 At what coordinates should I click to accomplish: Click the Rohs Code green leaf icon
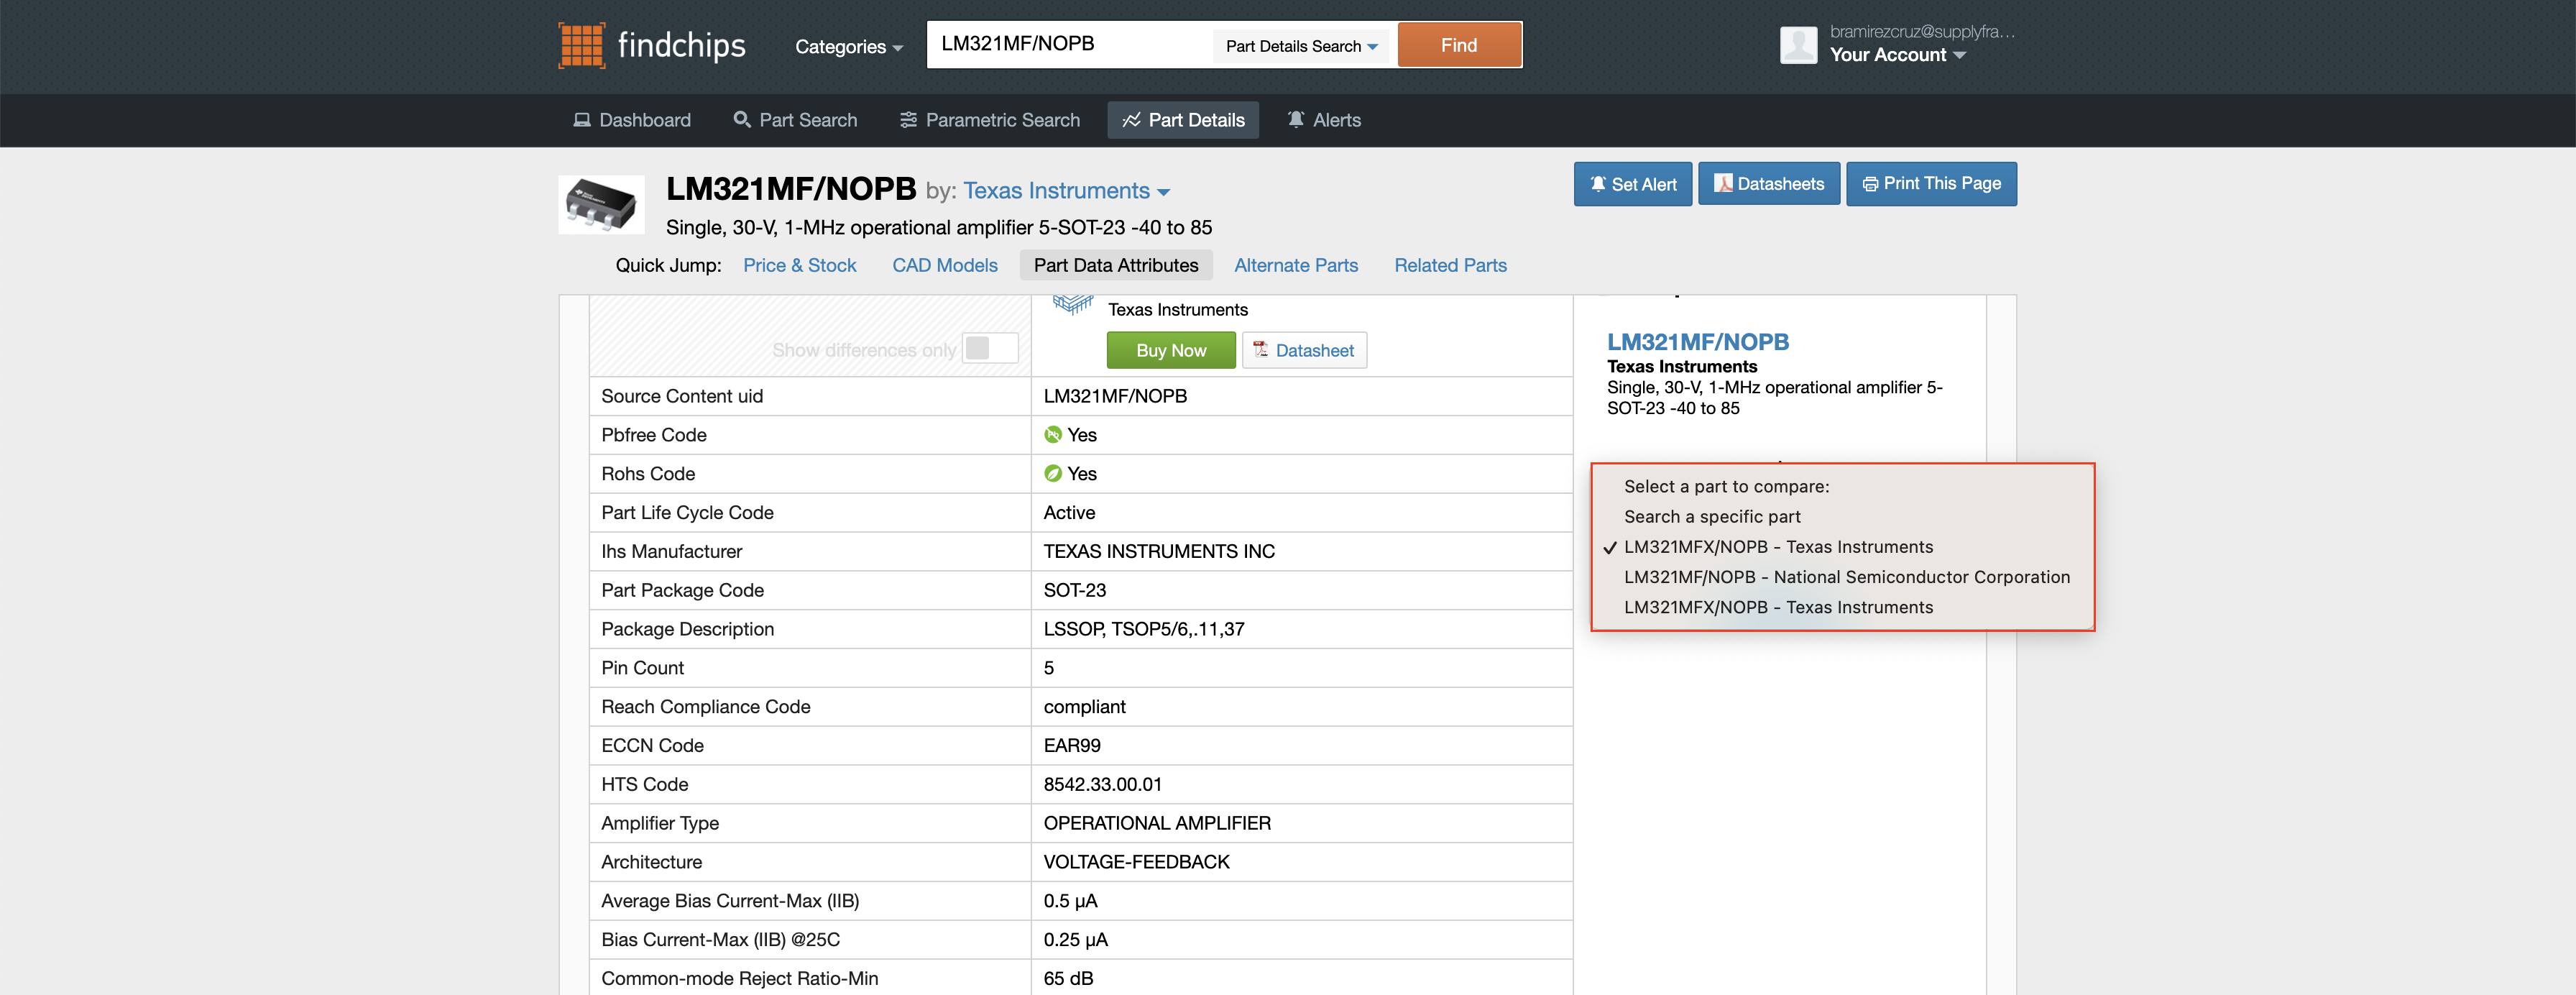click(1052, 474)
